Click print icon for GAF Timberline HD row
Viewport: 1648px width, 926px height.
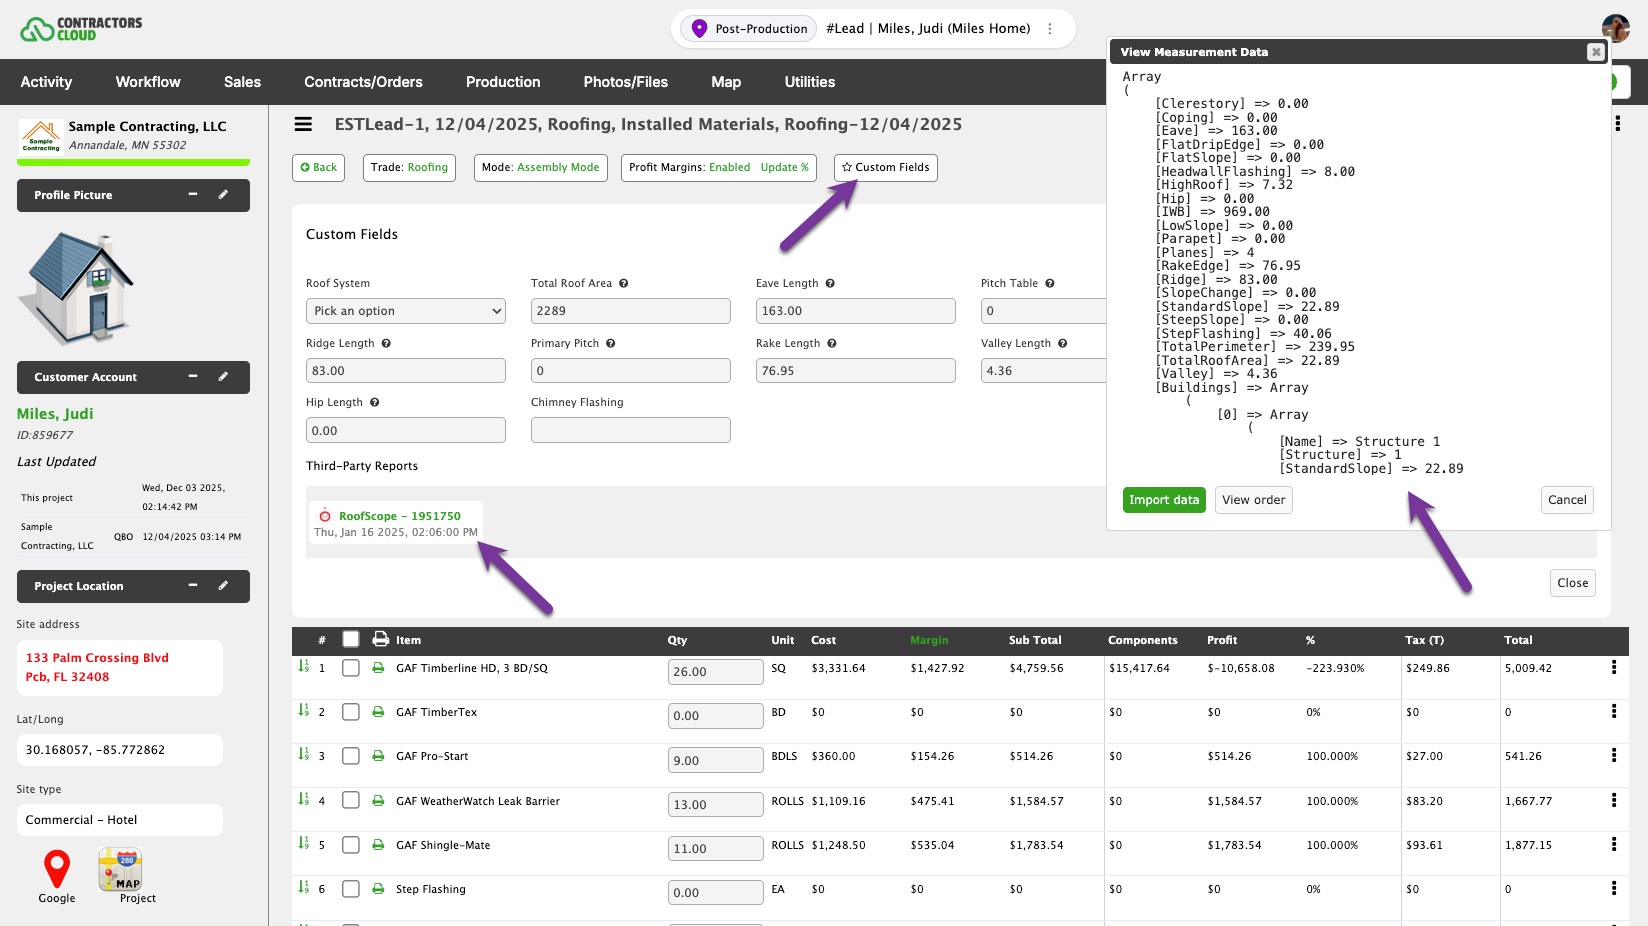point(378,668)
